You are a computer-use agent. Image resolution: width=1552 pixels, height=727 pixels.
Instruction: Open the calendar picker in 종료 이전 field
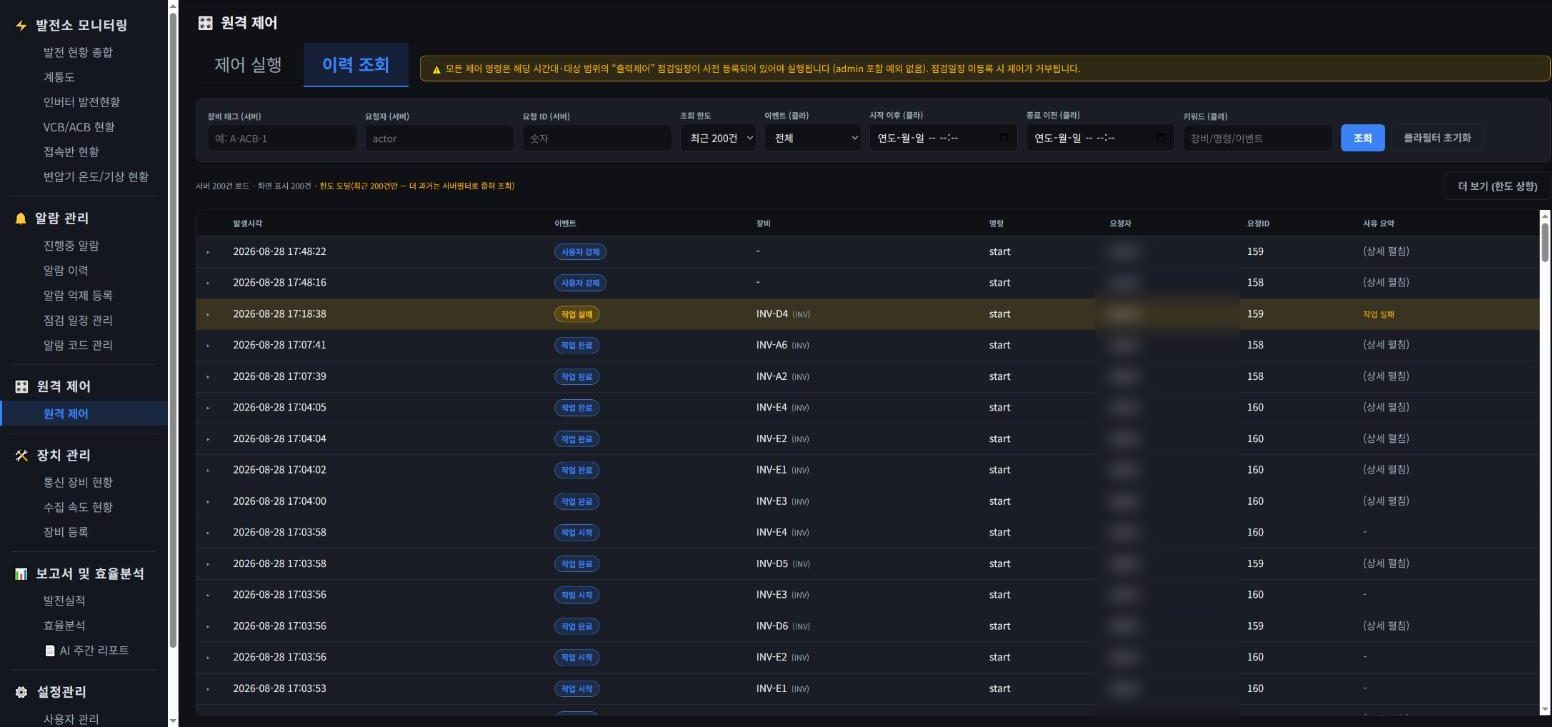(x=1161, y=138)
